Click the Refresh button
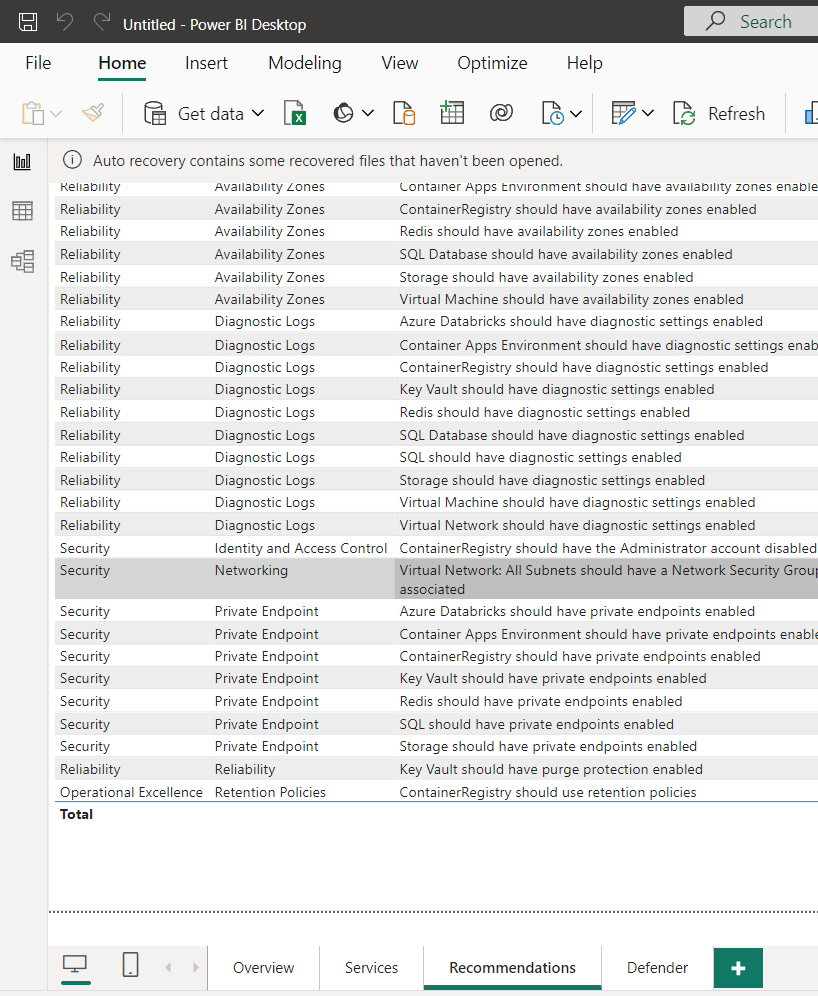This screenshot has width=818, height=996. tap(719, 114)
